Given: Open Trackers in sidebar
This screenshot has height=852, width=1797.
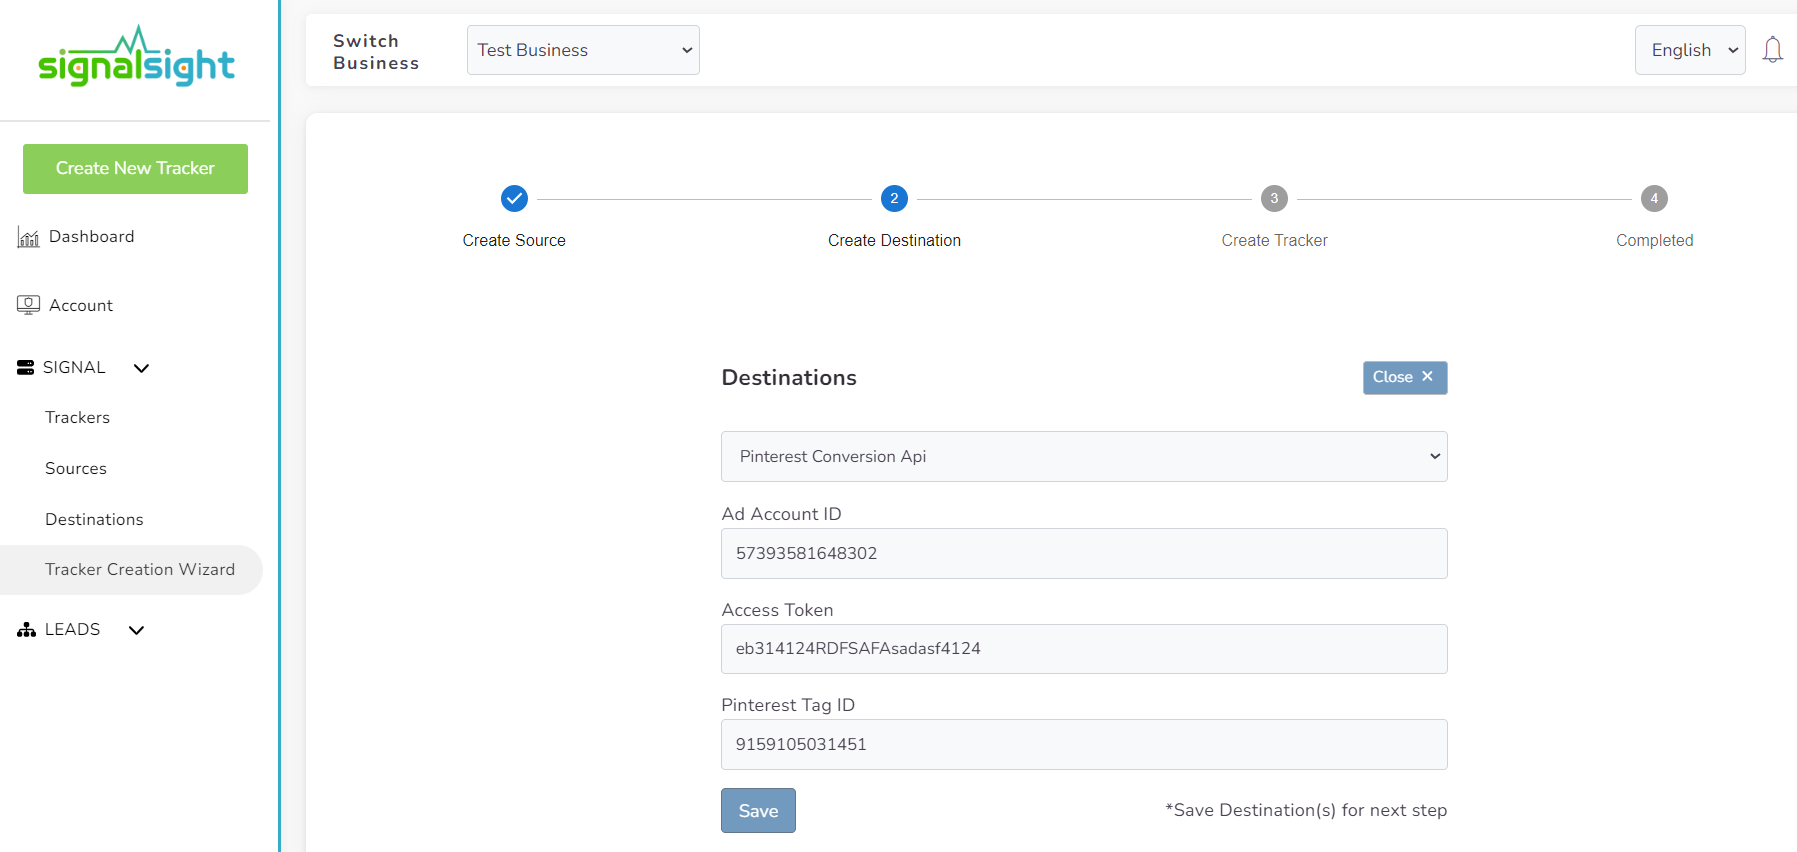Looking at the screenshot, I should tap(77, 418).
